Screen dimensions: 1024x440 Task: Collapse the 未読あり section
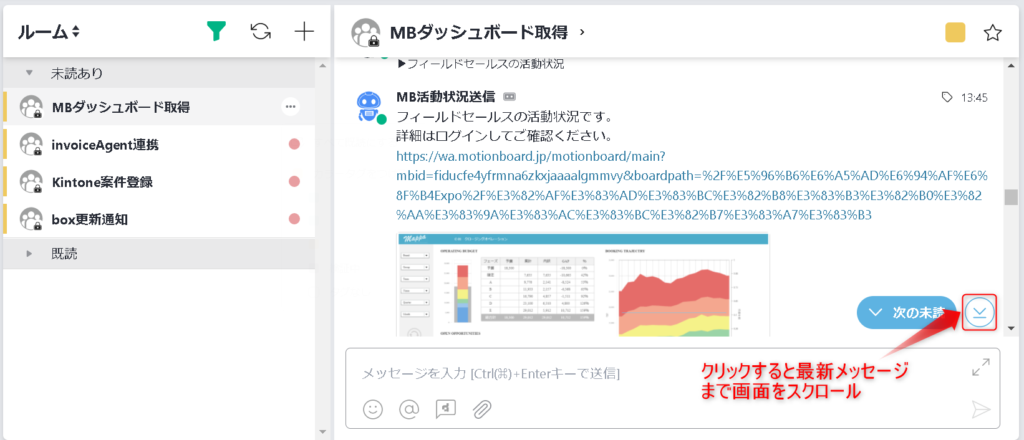29,74
